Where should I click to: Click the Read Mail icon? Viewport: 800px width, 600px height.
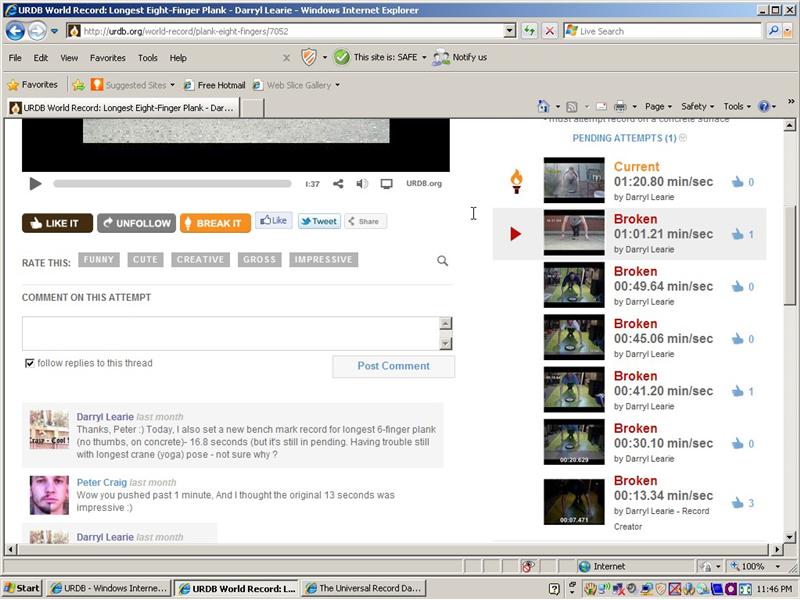[x=602, y=107]
